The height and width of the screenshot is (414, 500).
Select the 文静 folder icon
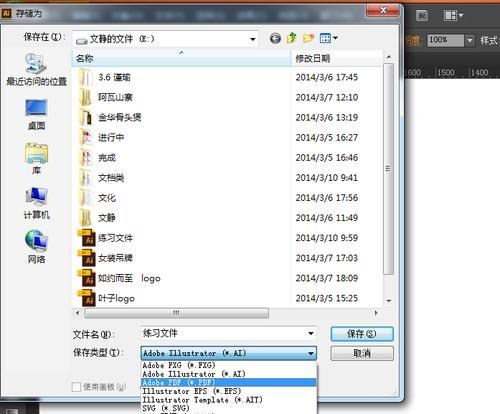pyautogui.click(x=86, y=218)
